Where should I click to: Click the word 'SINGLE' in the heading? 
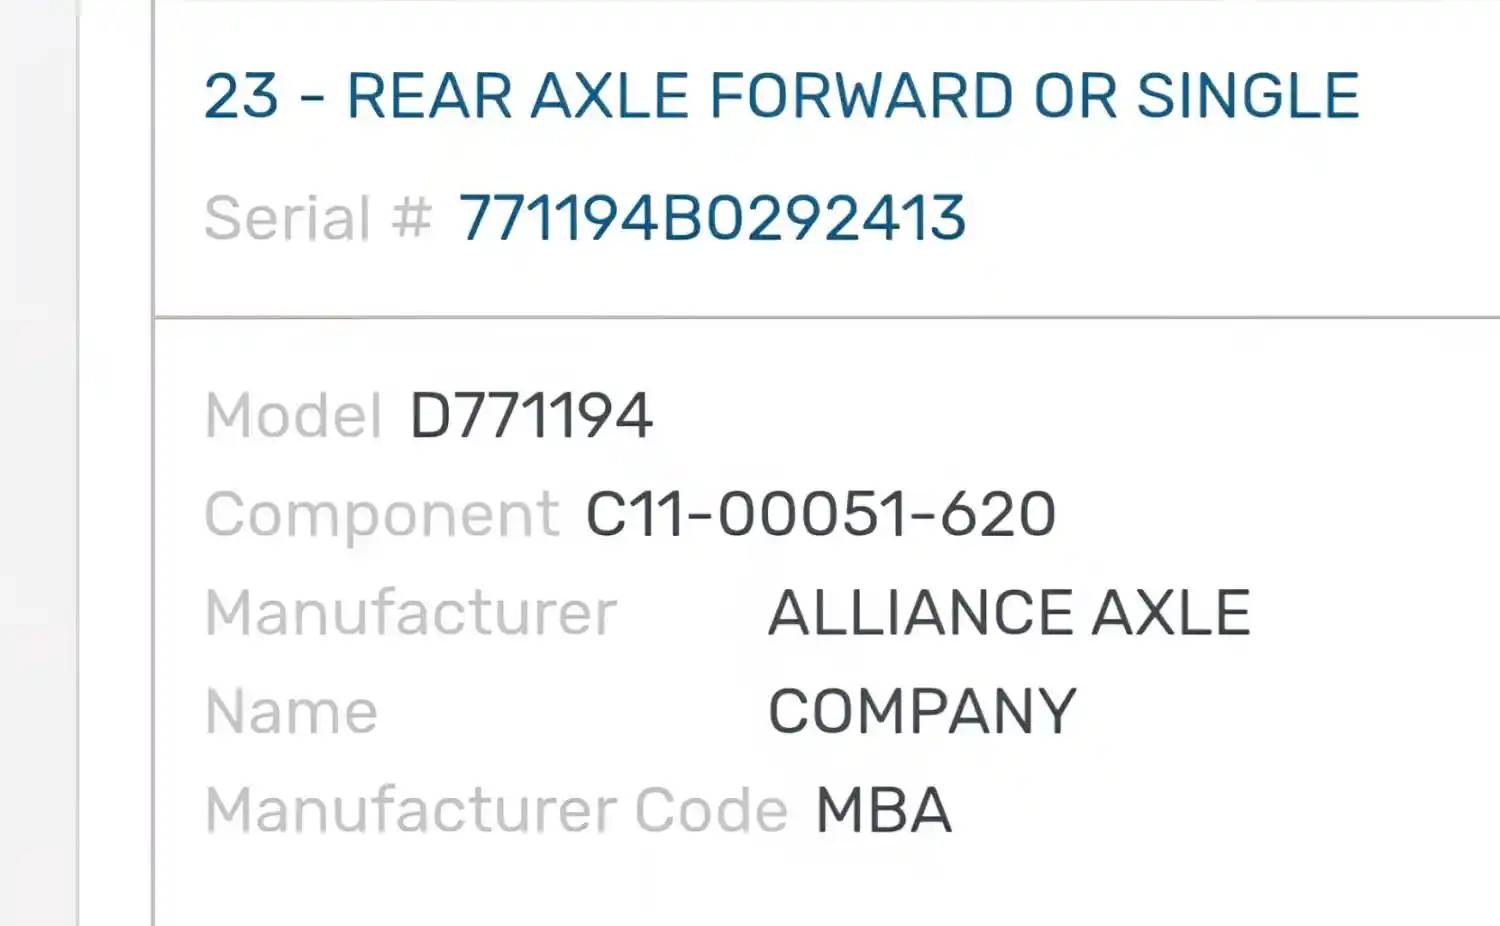point(1247,96)
